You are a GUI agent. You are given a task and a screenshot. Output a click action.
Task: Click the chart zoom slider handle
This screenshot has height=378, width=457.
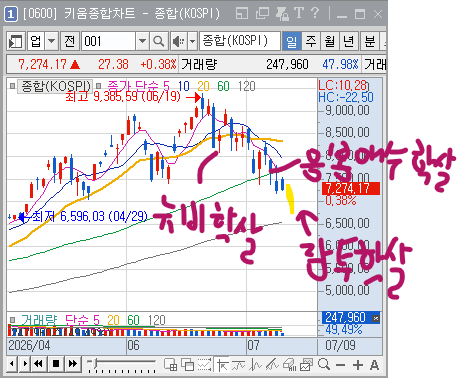pos(95,362)
